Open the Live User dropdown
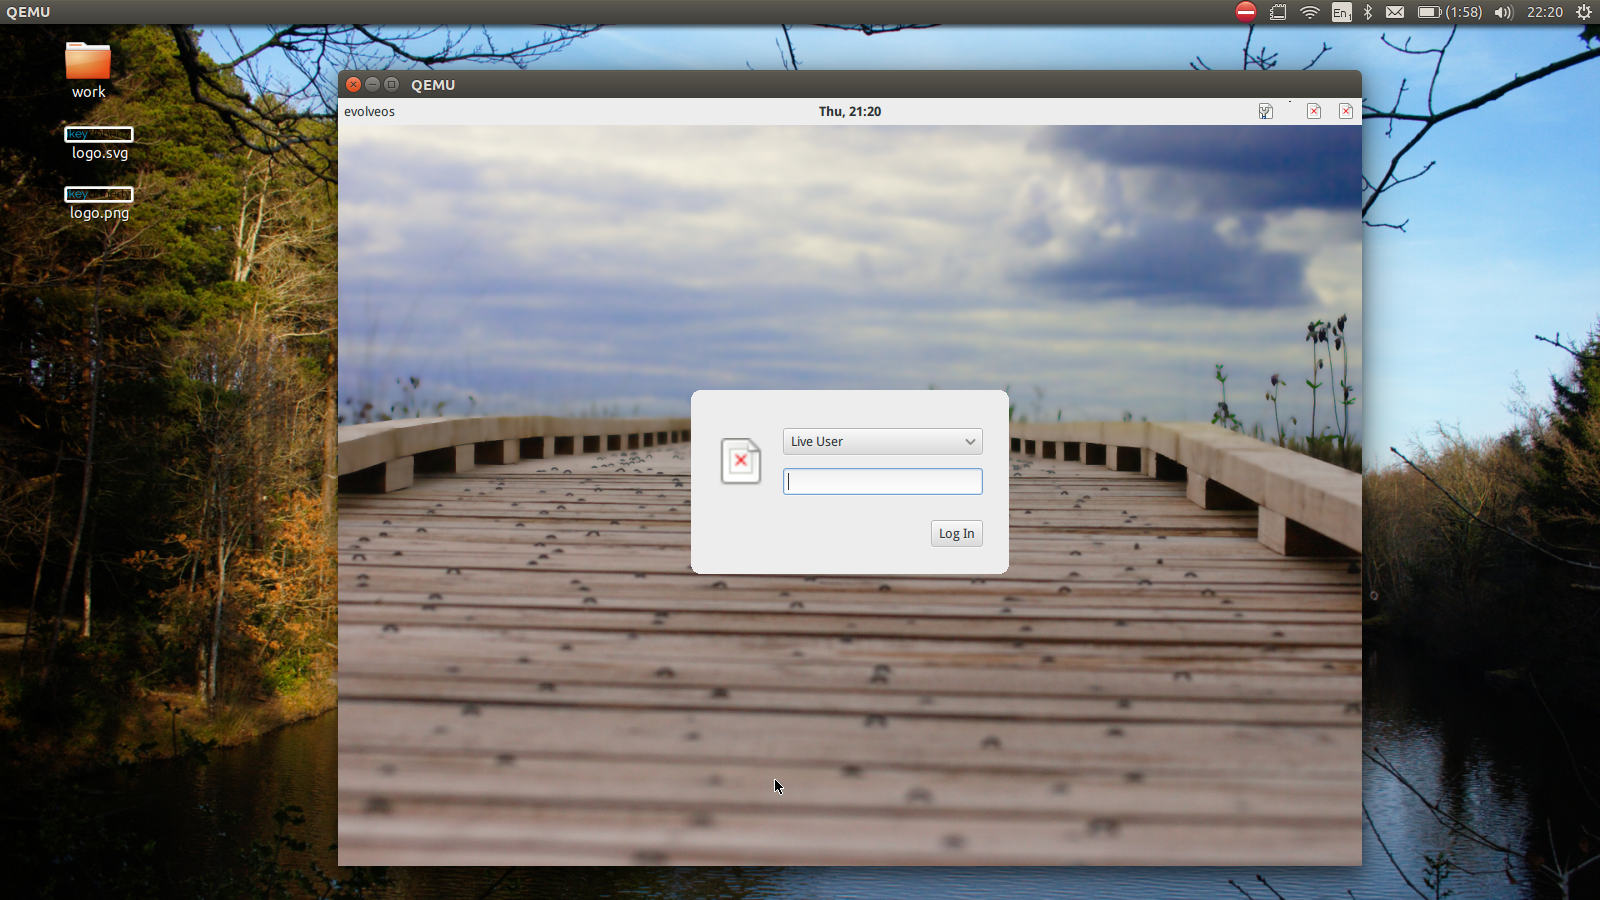Image resolution: width=1600 pixels, height=900 pixels. pyautogui.click(x=882, y=441)
